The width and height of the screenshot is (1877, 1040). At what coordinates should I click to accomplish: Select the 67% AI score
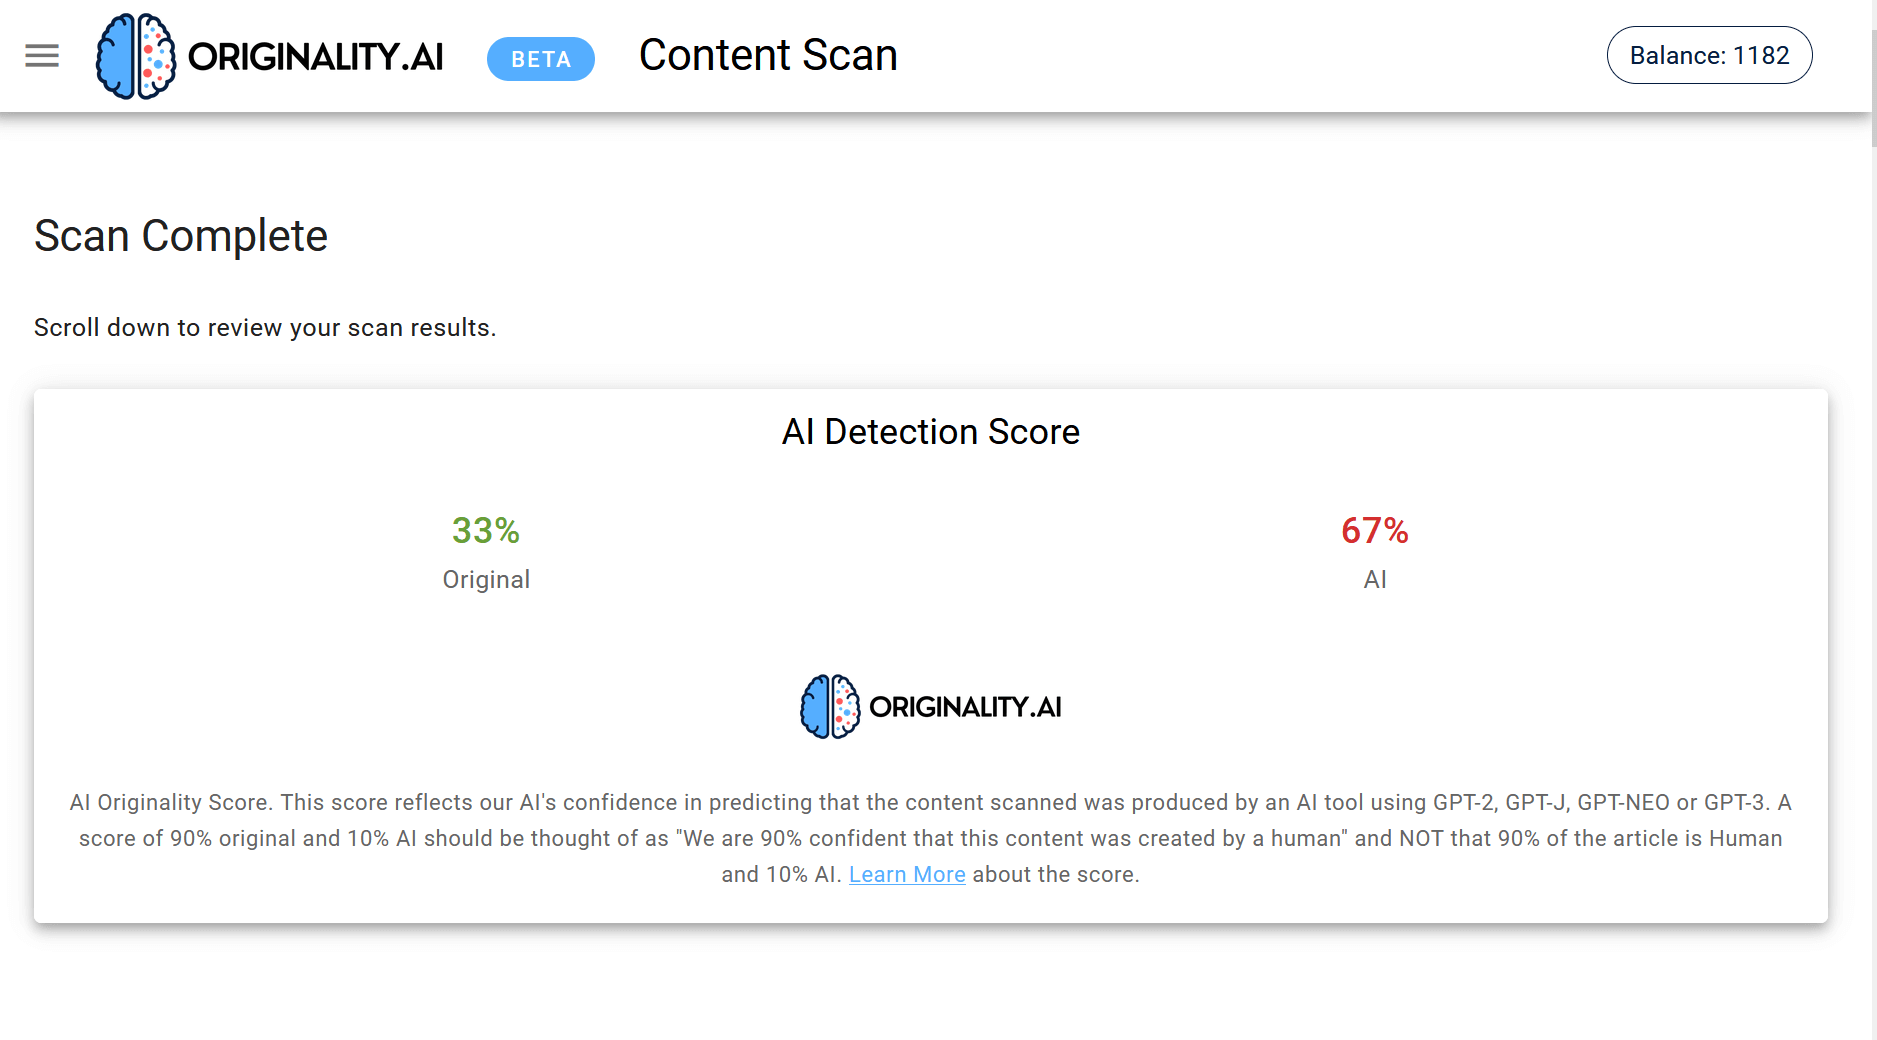point(1375,530)
